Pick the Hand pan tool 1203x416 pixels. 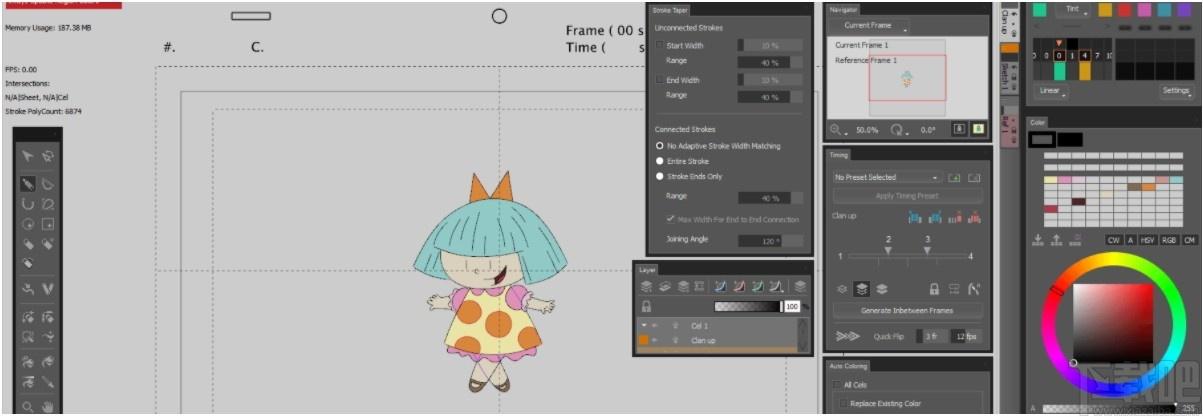point(47,407)
